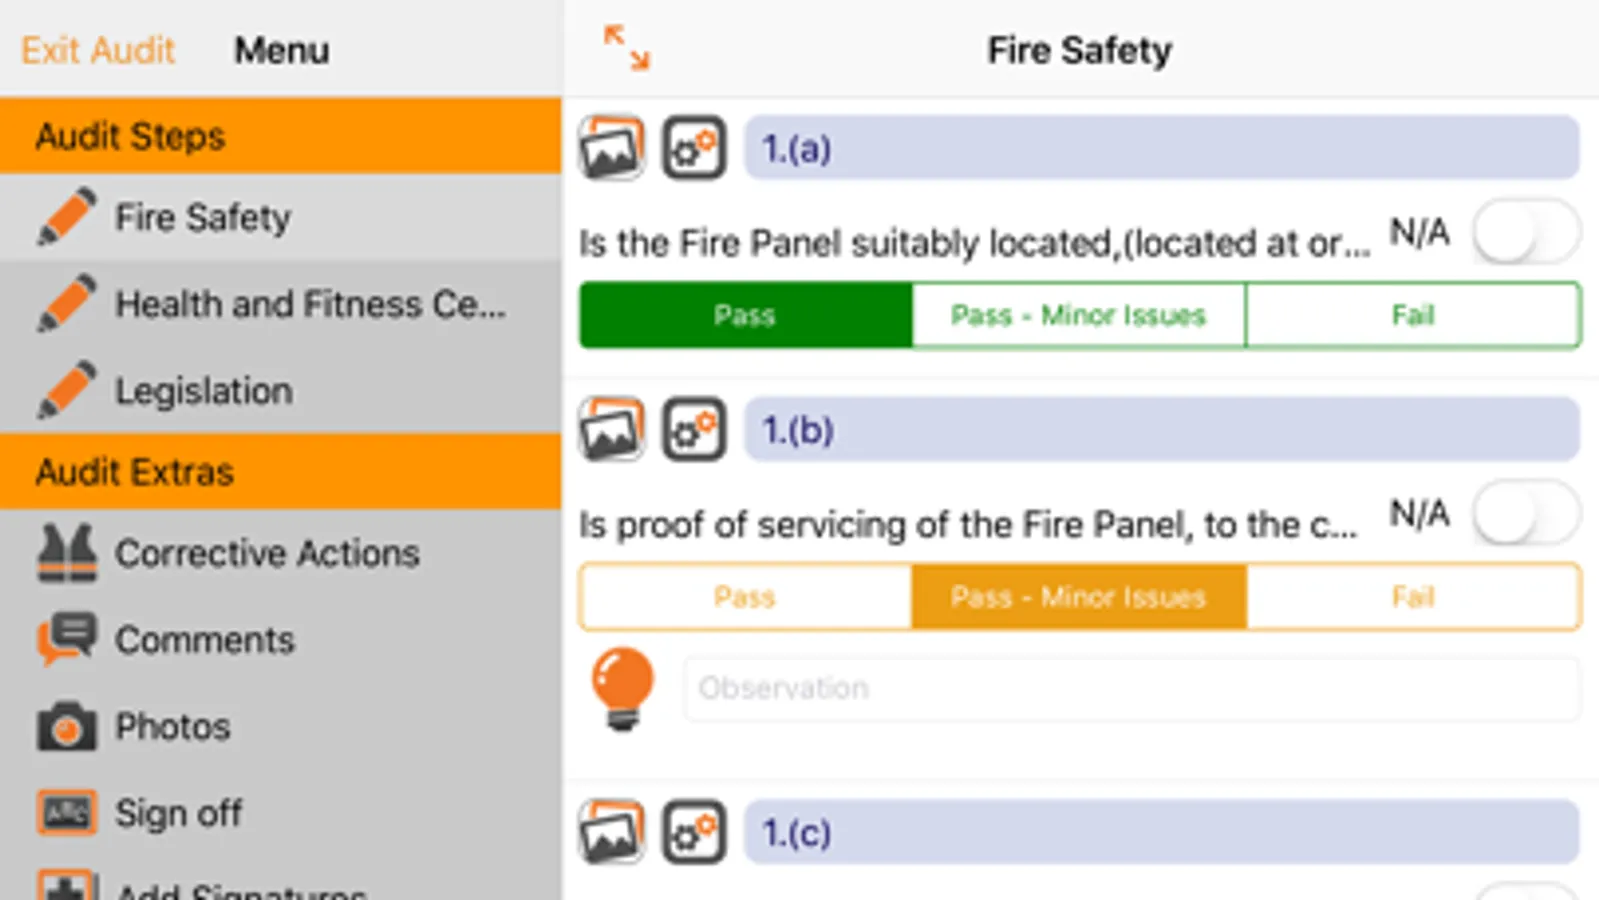Open photo attachment for question 1.(b)
This screenshot has width=1599, height=900.
[612, 430]
